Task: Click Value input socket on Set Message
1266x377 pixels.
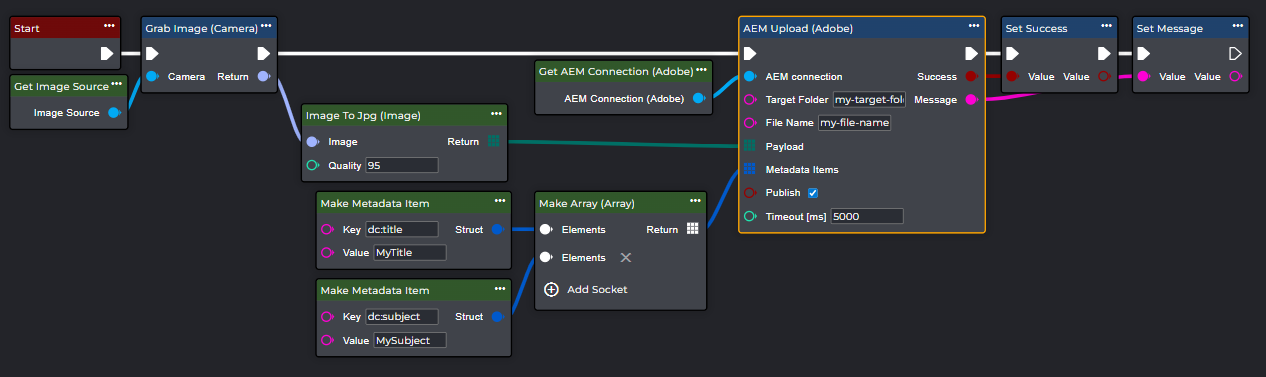Action: (1144, 76)
